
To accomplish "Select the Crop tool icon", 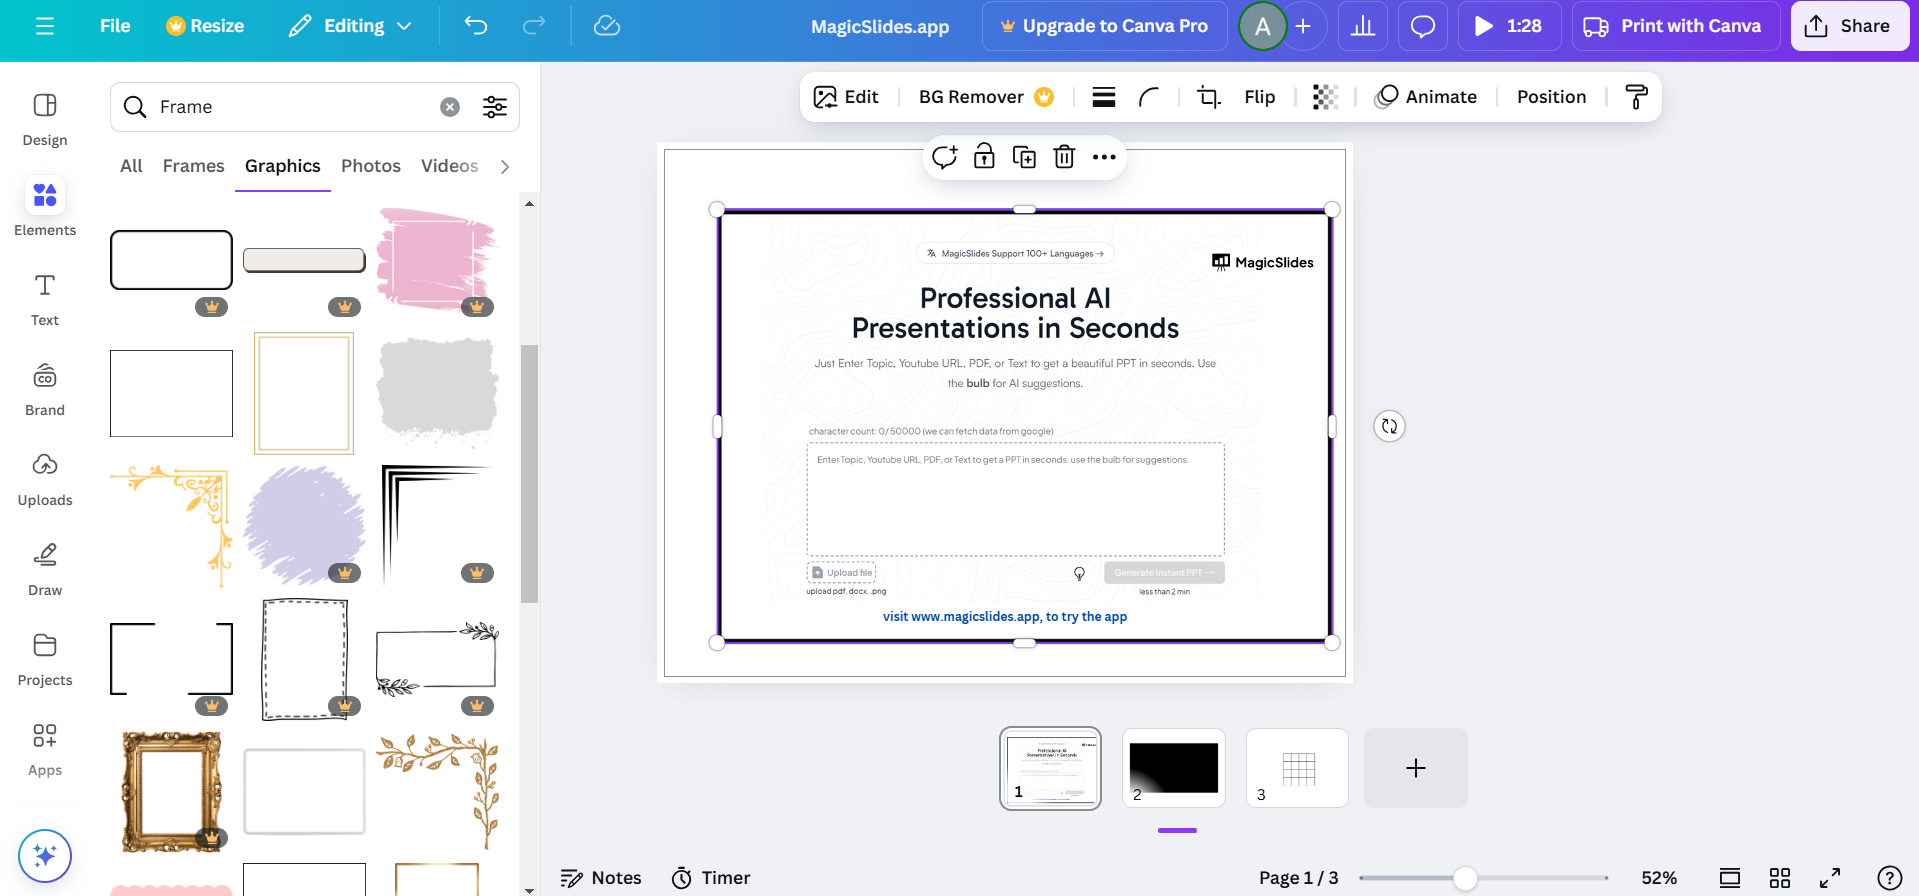I will (x=1209, y=97).
